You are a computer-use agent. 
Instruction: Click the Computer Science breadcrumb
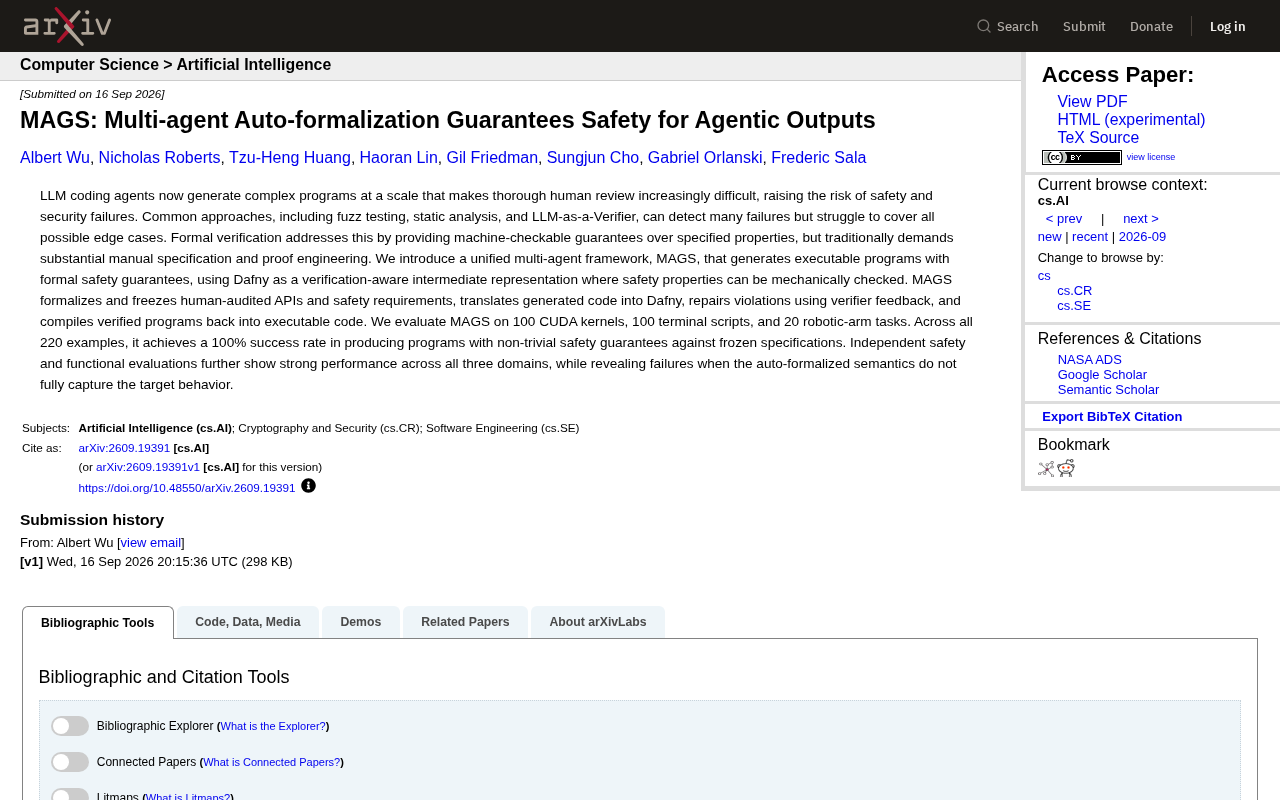pyautogui.click(x=89, y=65)
